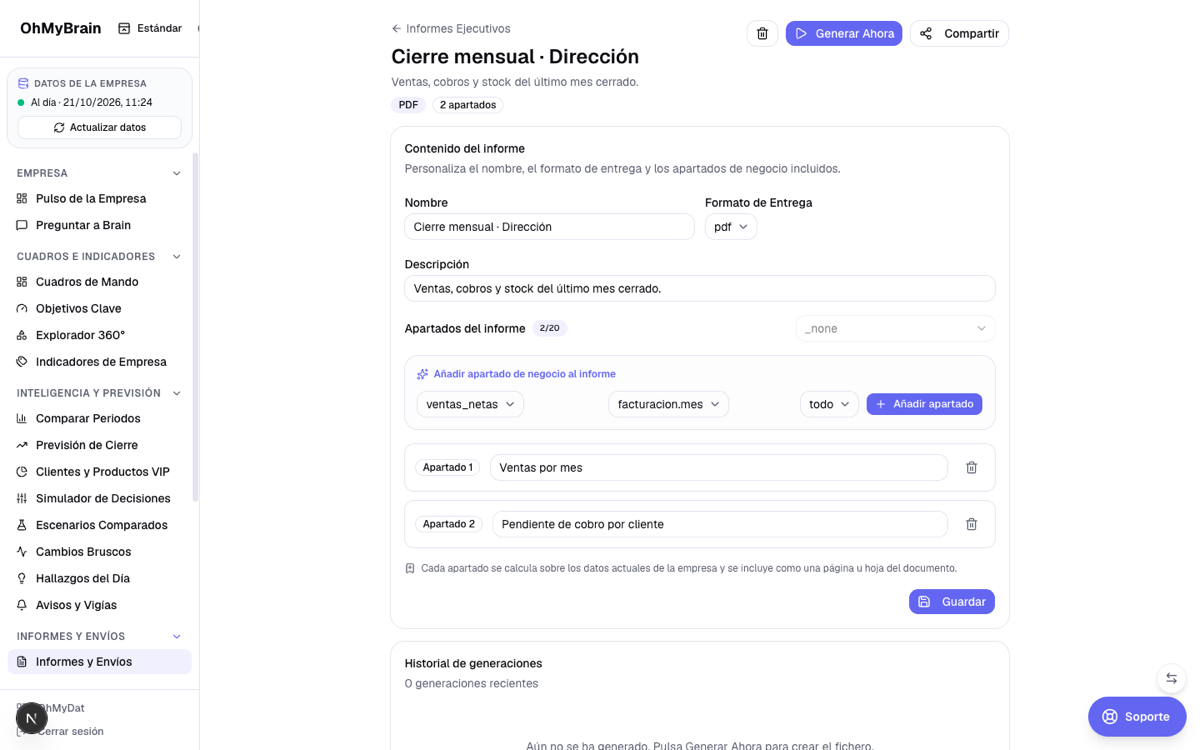This screenshot has width=1200, height=750.
Task: Click the Descripción input field
Action: coord(700,288)
